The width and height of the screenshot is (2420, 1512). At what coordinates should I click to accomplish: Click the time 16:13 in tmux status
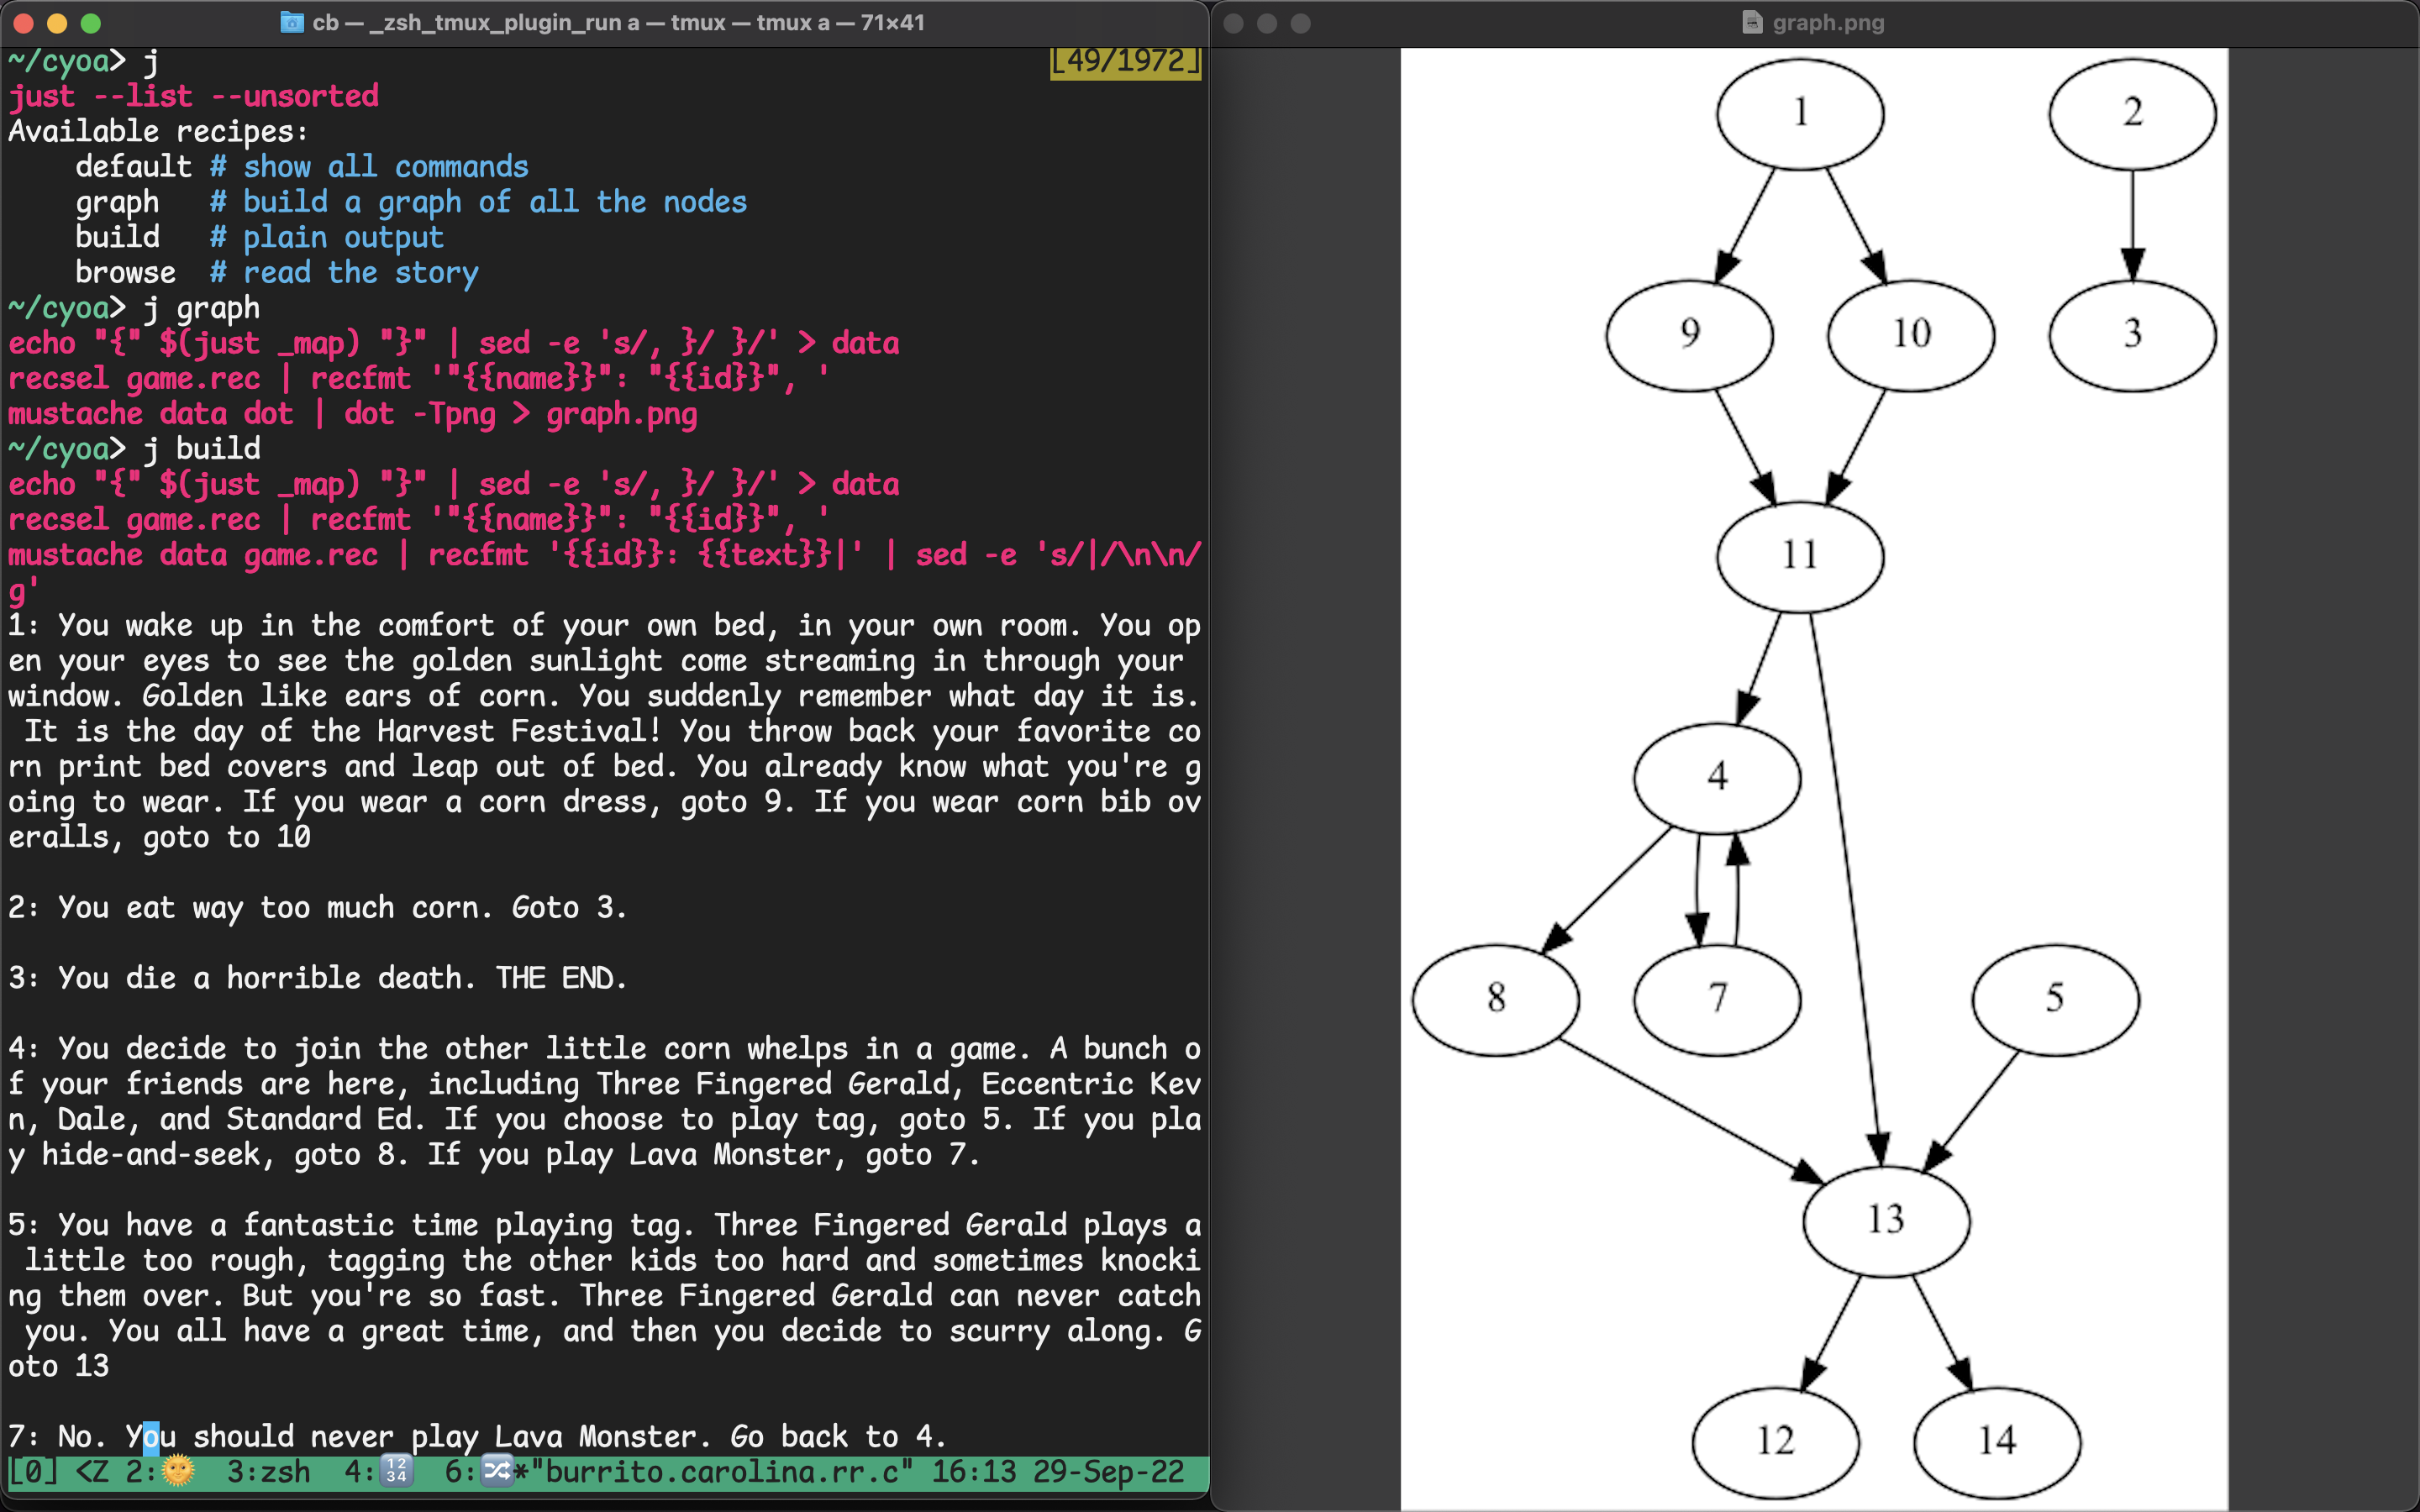[x=974, y=1471]
